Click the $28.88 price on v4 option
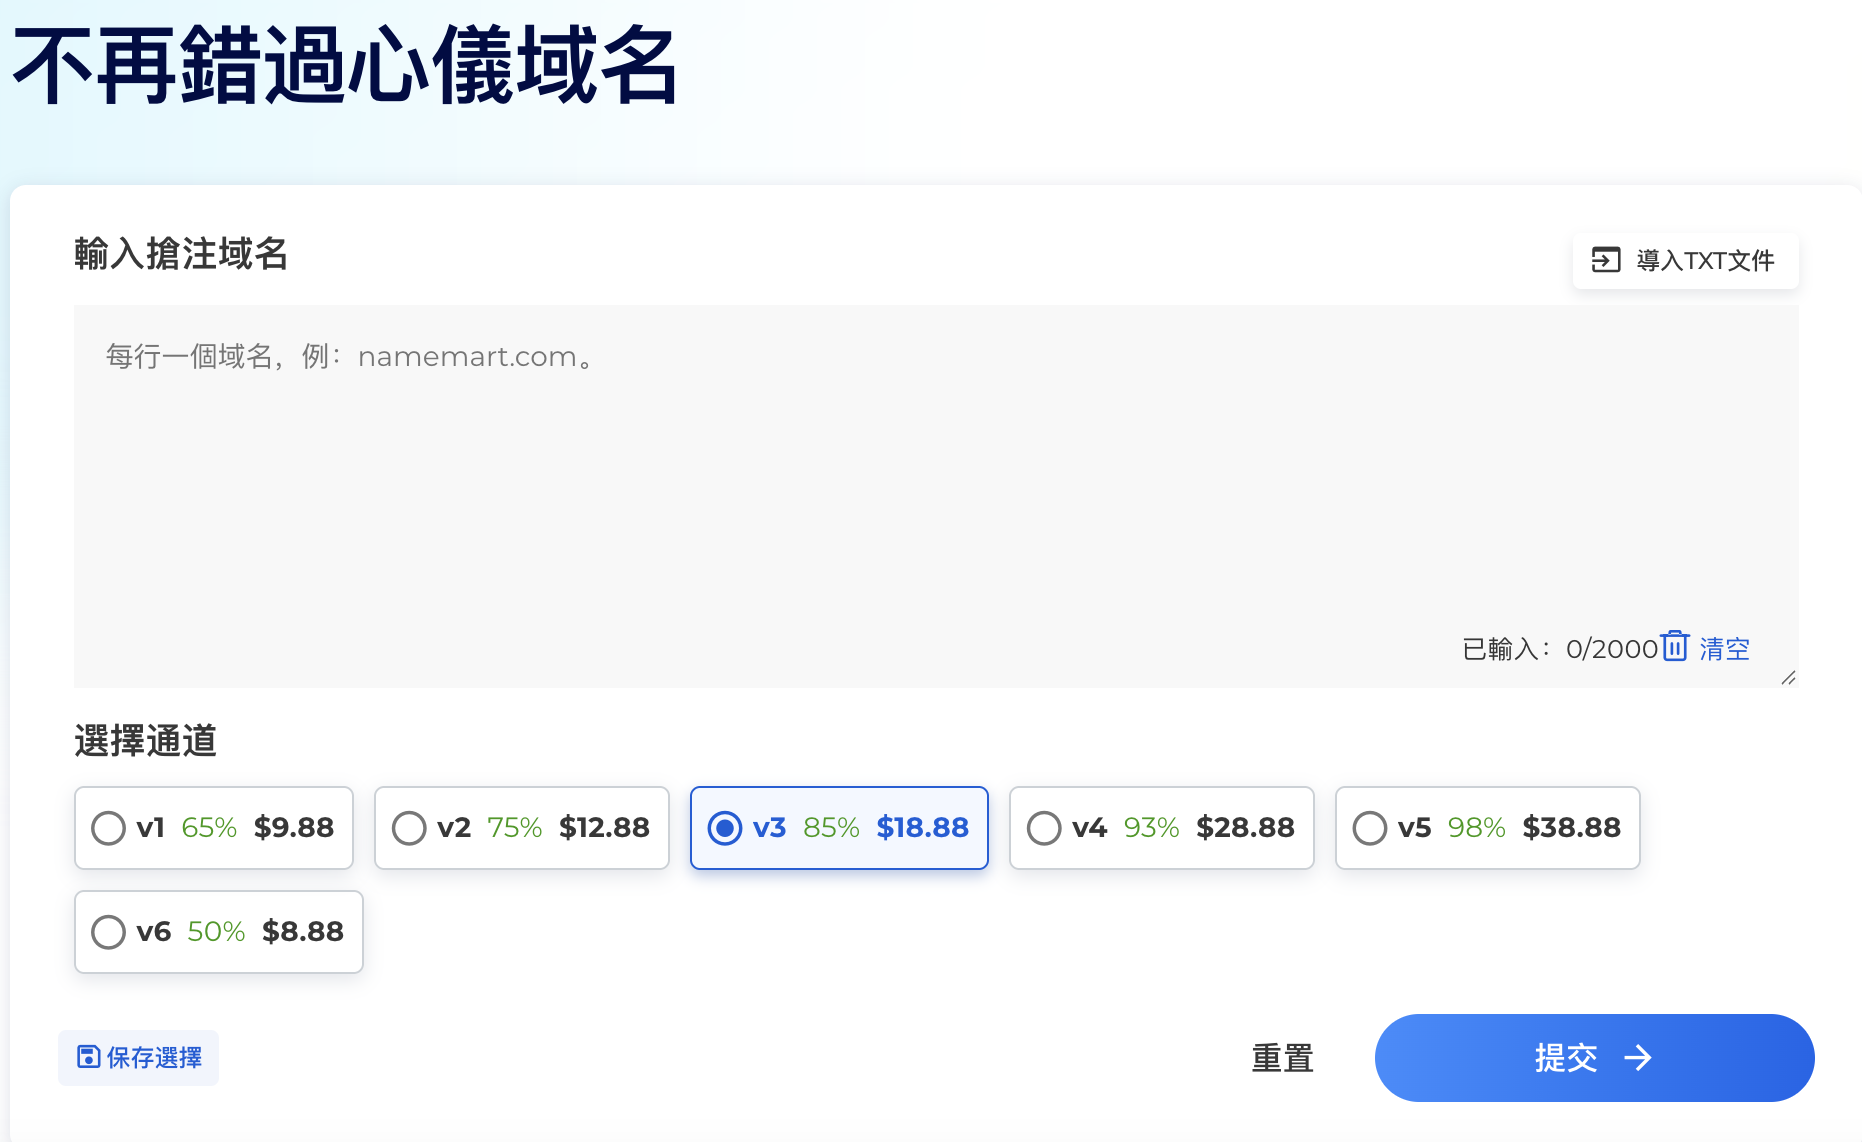Image resolution: width=1862 pixels, height=1142 pixels. [x=1245, y=828]
